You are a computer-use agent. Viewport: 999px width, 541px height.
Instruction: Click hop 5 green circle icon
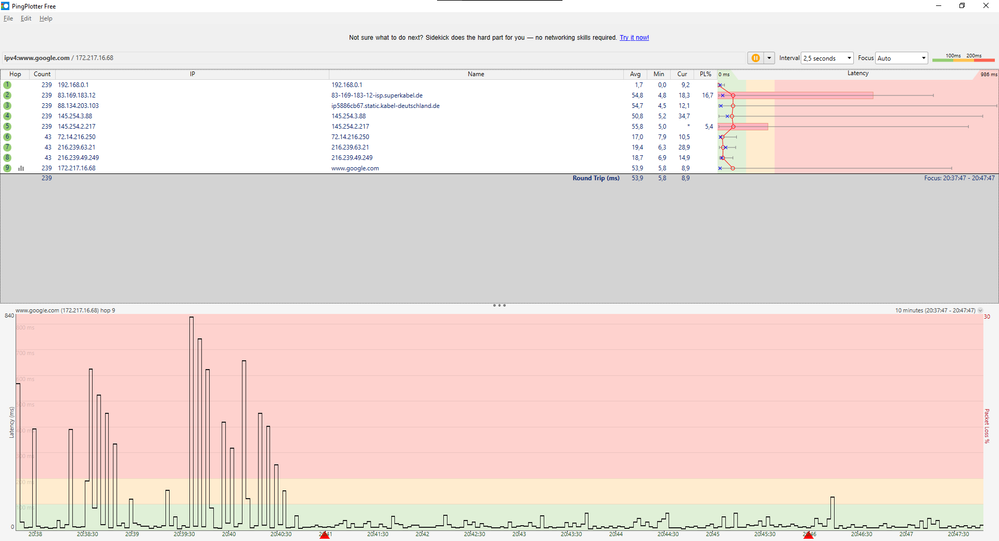coord(7,126)
